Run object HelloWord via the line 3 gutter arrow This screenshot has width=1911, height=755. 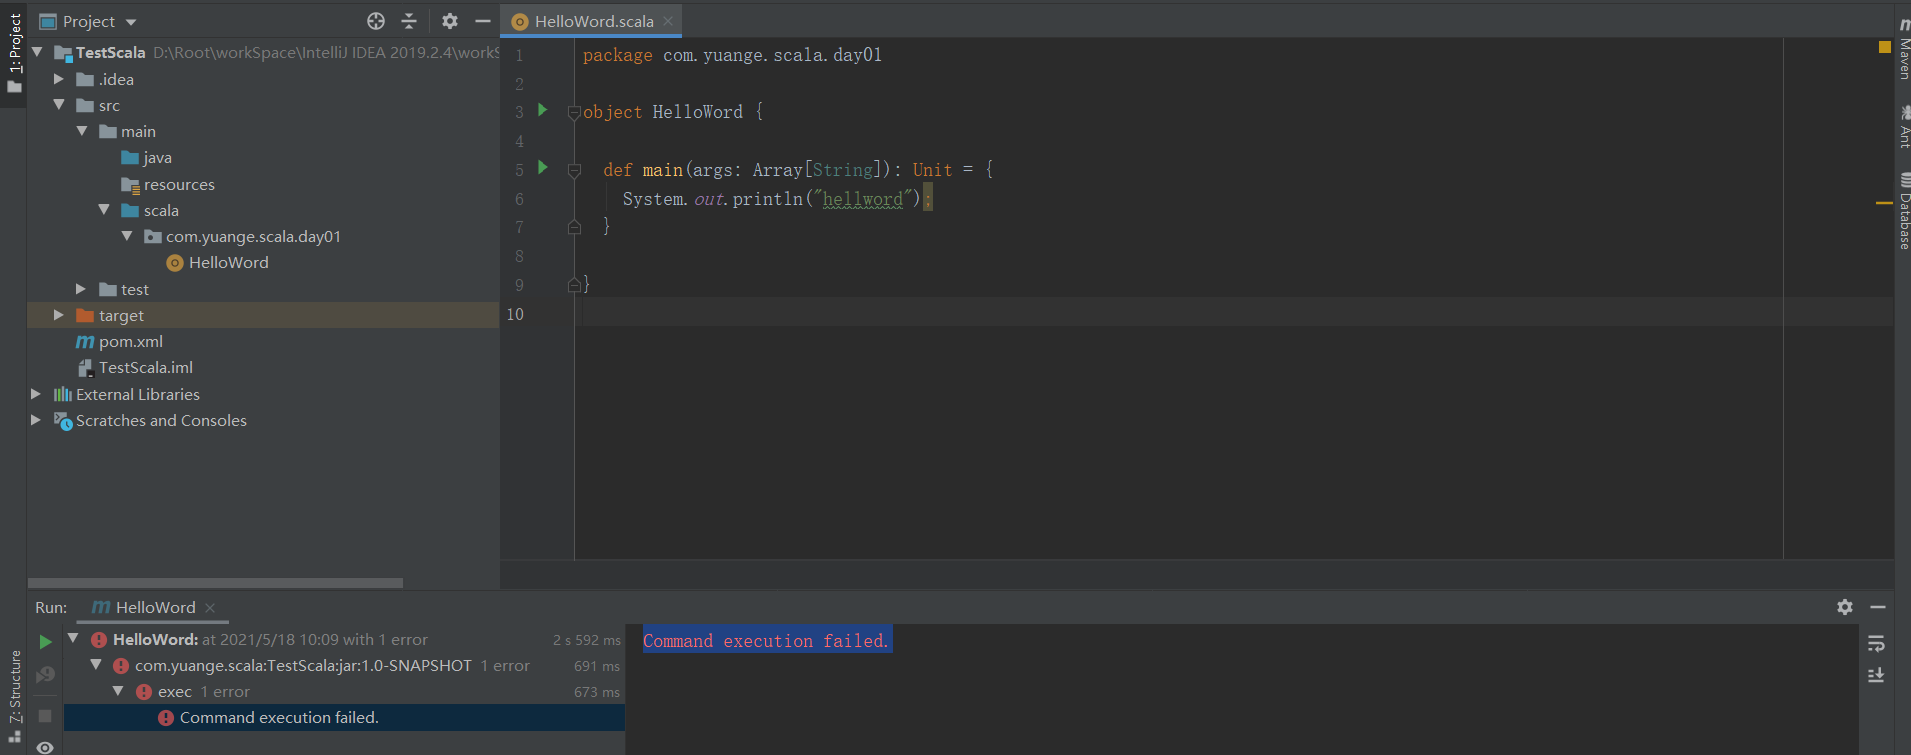543,110
